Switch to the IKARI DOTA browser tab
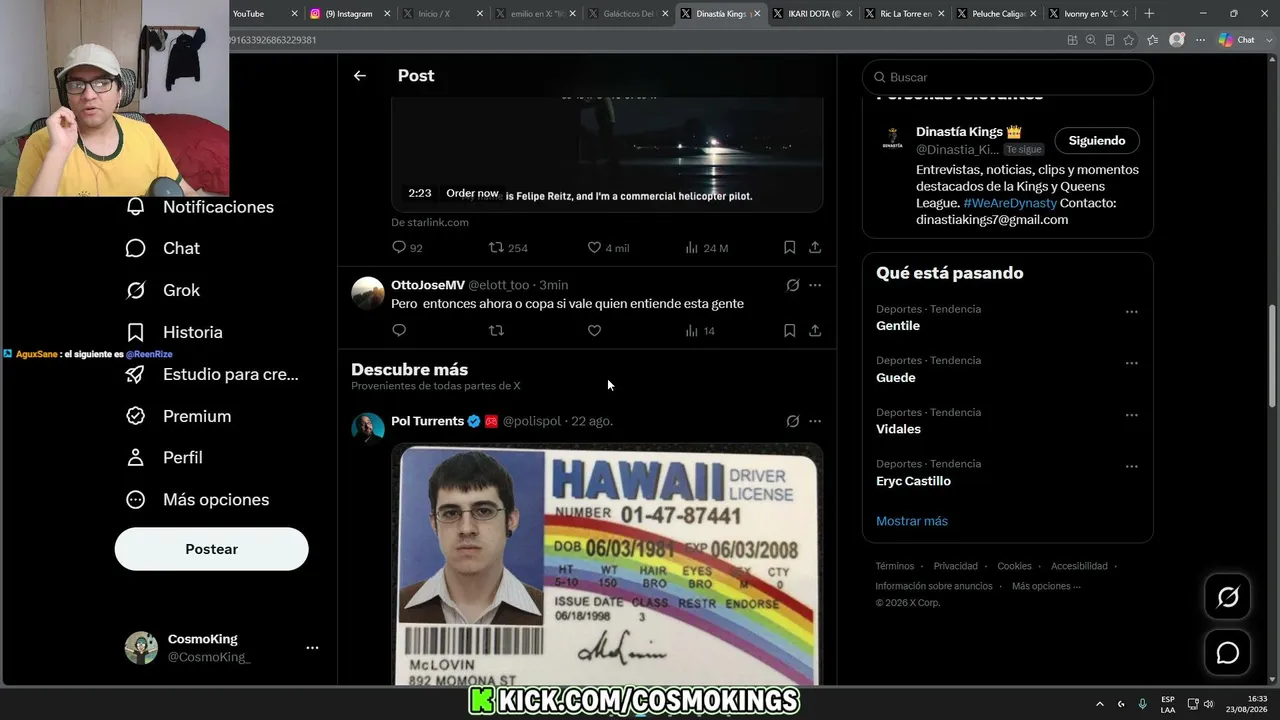This screenshot has height=720, width=1280. (810, 14)
